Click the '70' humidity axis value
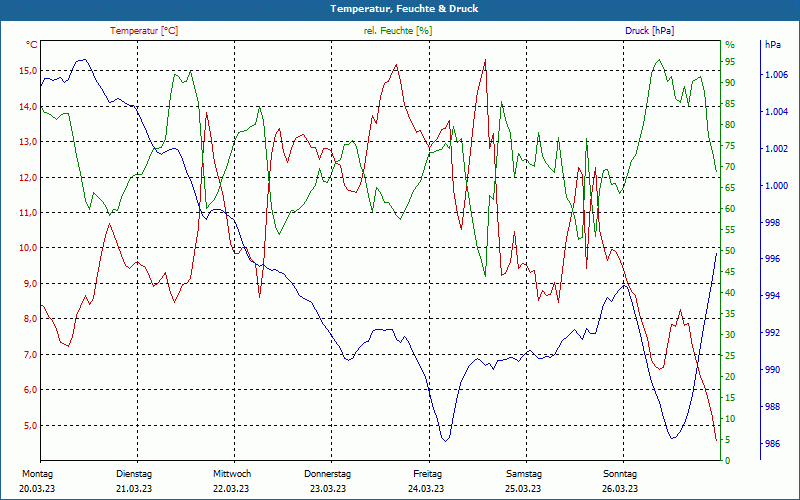 pyautogui.click(x=730, y=167)
